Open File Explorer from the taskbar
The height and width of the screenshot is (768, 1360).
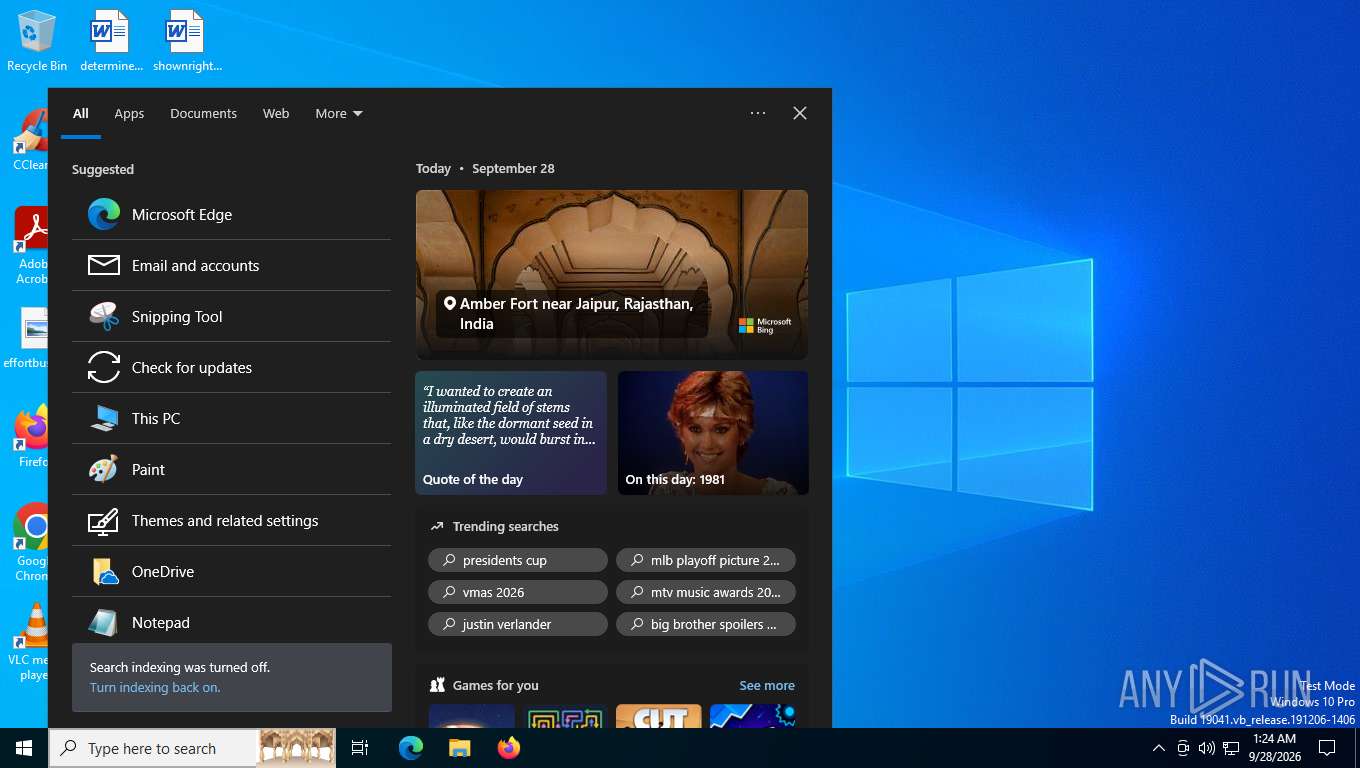click(459, 748)
